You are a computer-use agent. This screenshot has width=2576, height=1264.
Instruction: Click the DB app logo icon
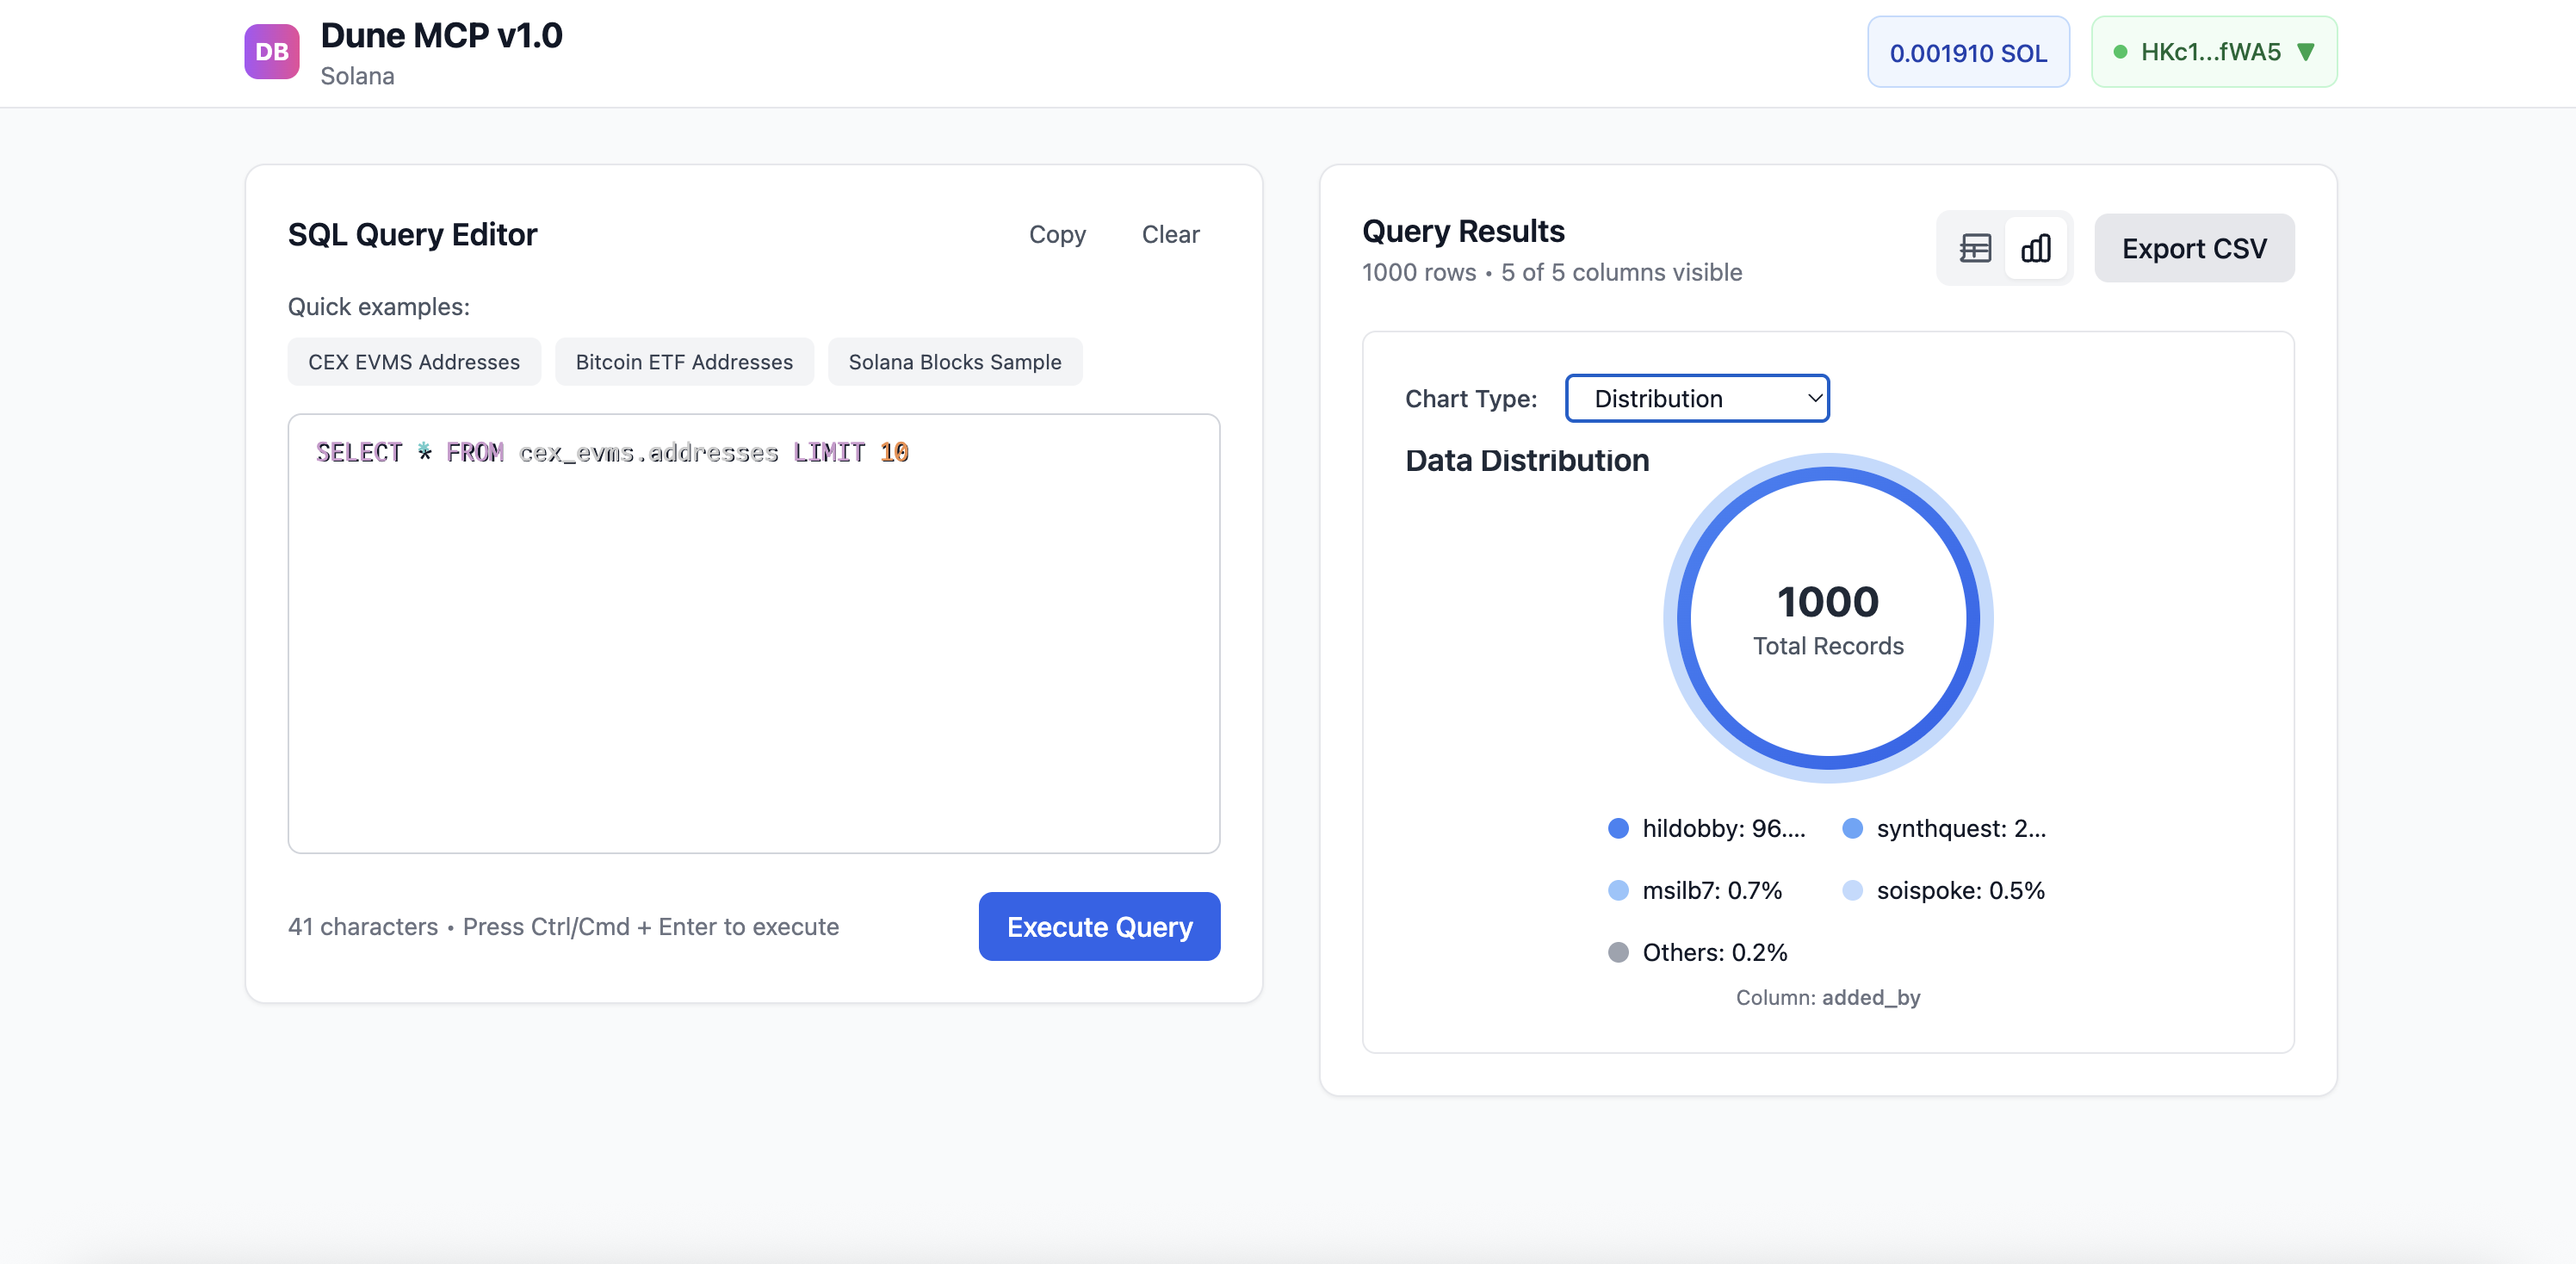(x=271, y=52)
